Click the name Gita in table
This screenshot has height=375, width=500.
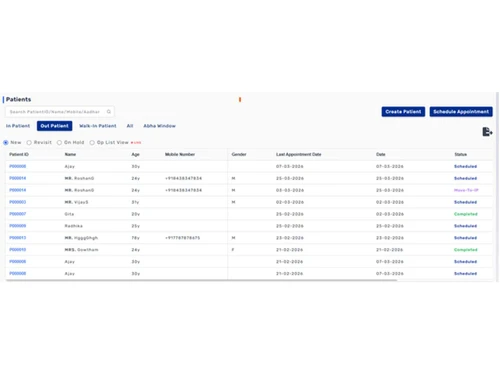point(69,214)
